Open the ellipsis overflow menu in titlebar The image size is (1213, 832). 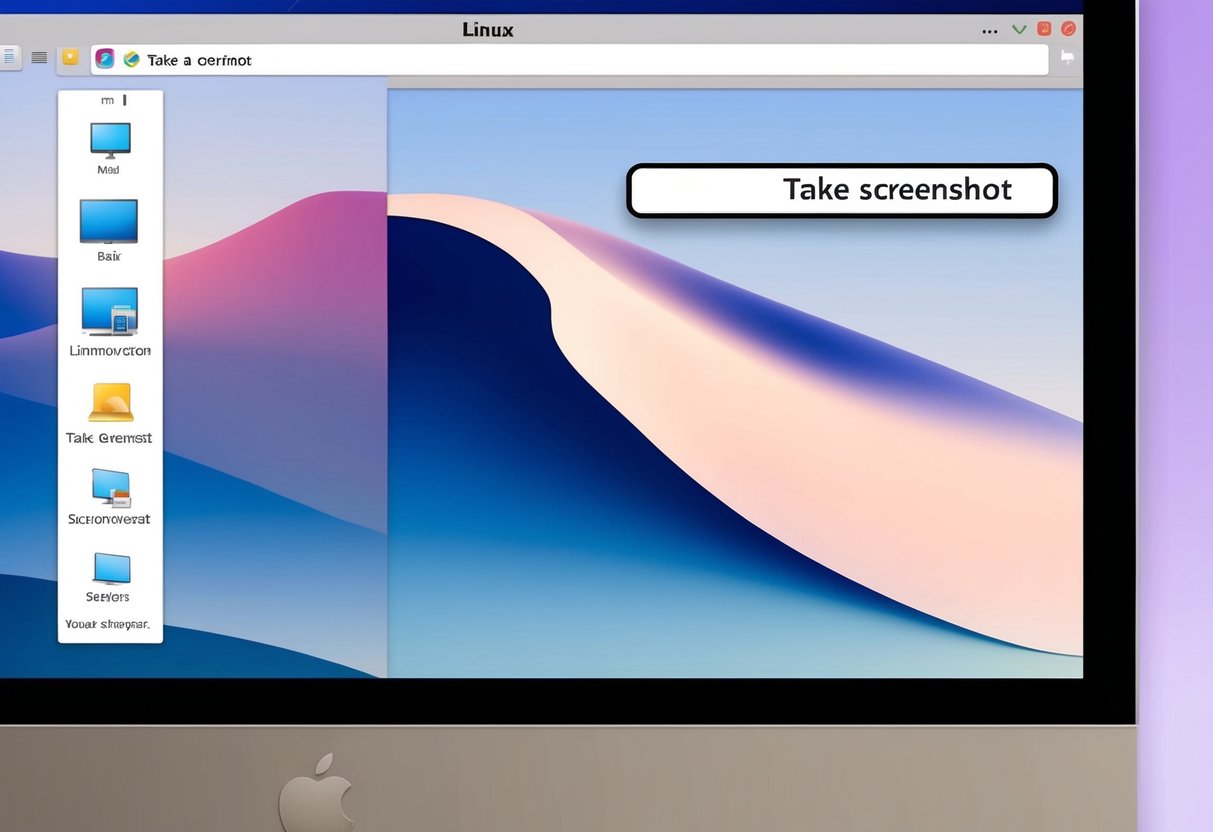pyautogui.click(x=989, y=30)
